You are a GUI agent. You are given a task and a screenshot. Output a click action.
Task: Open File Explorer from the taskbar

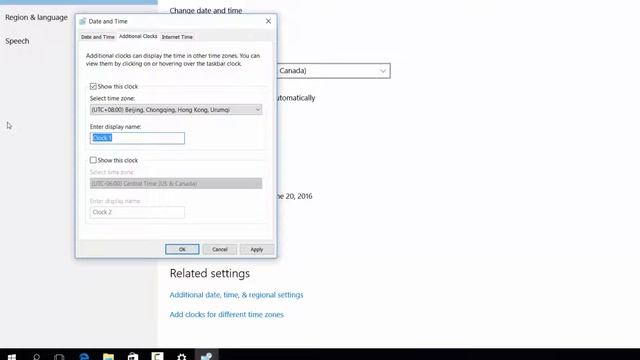click(x=108, y=357)
